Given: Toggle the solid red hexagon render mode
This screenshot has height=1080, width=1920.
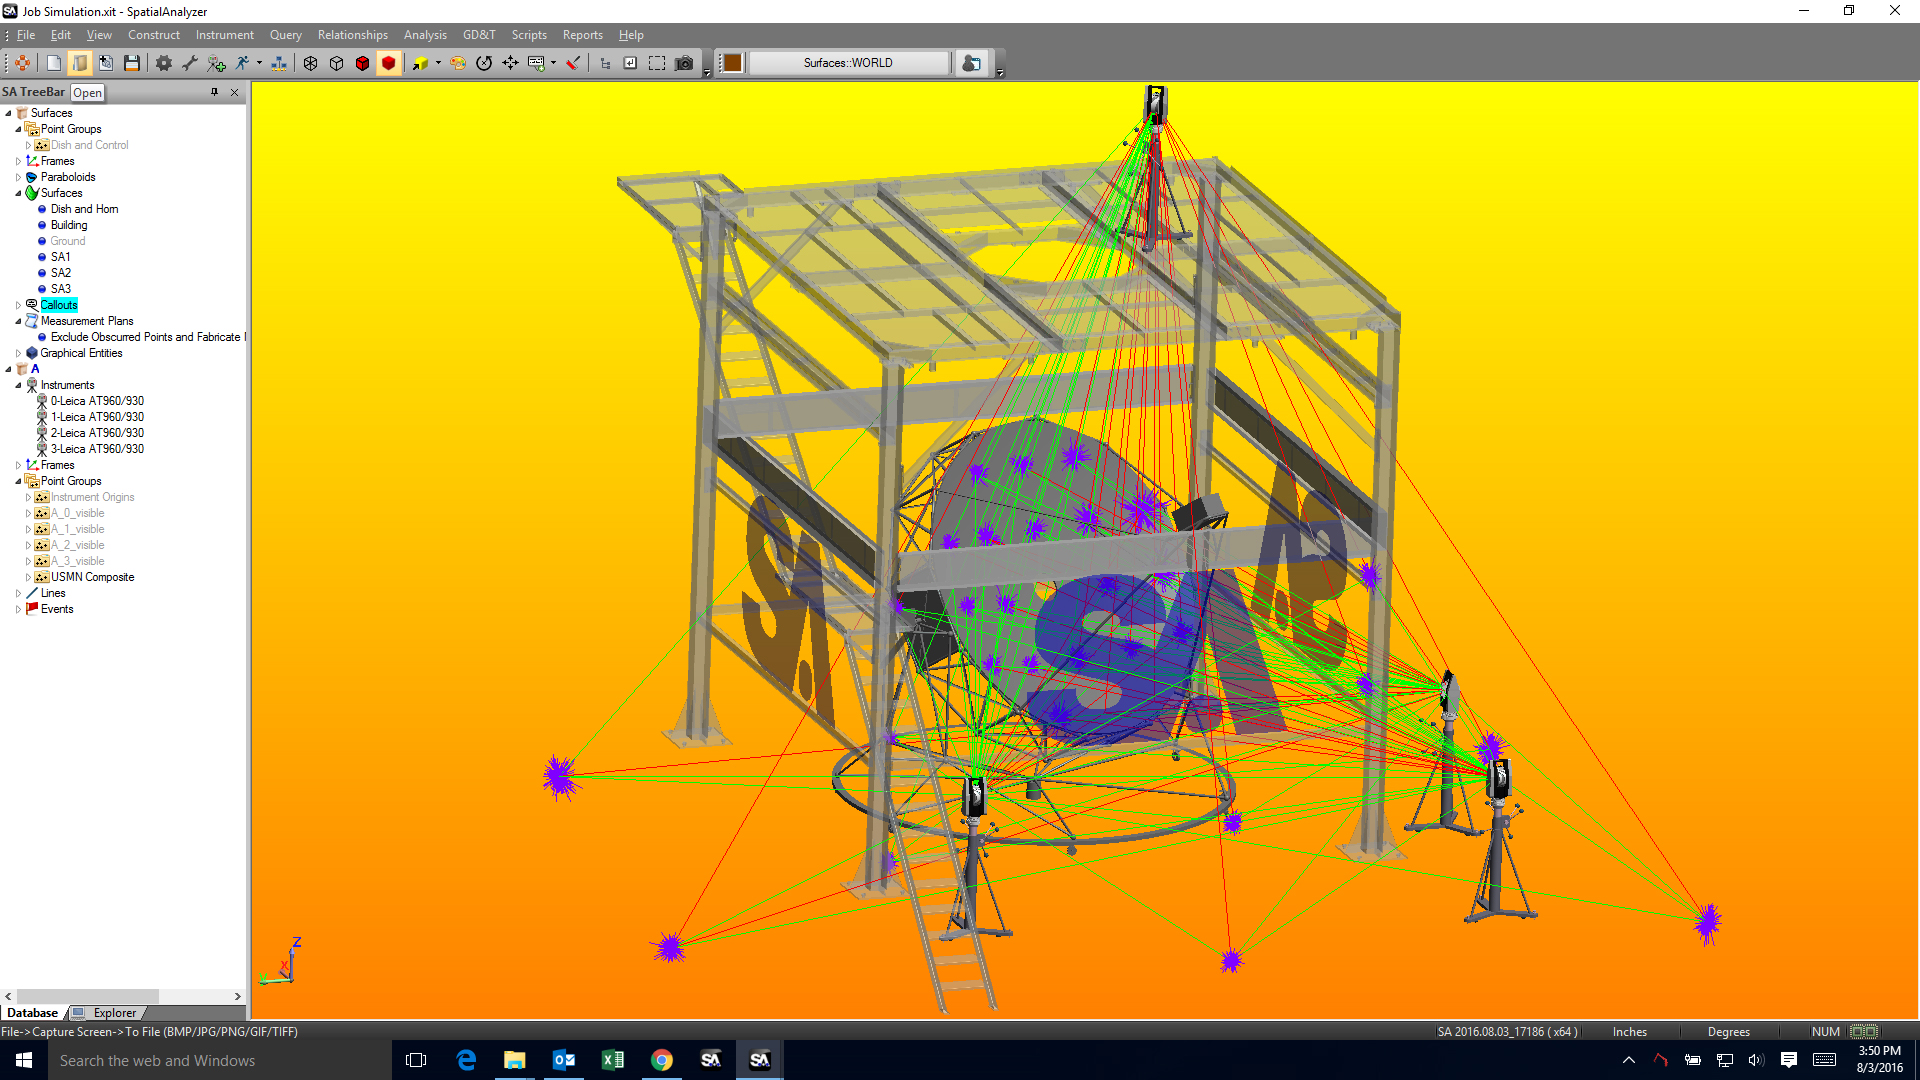Looking at the screenshot, I should (x=389, y=63).
